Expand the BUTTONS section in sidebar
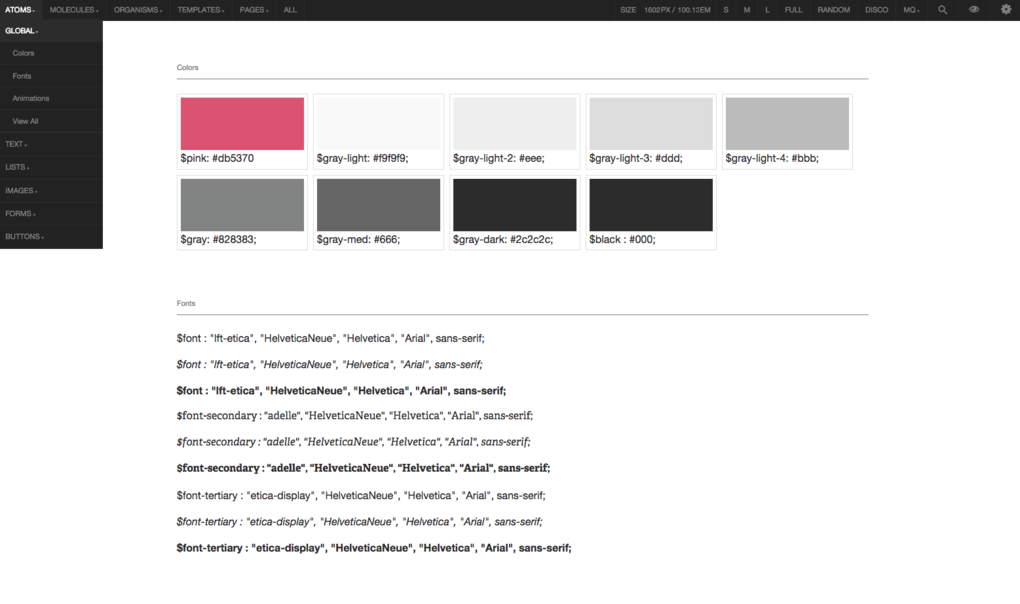Screen dimensions: 1020x604 pos(24,237)
